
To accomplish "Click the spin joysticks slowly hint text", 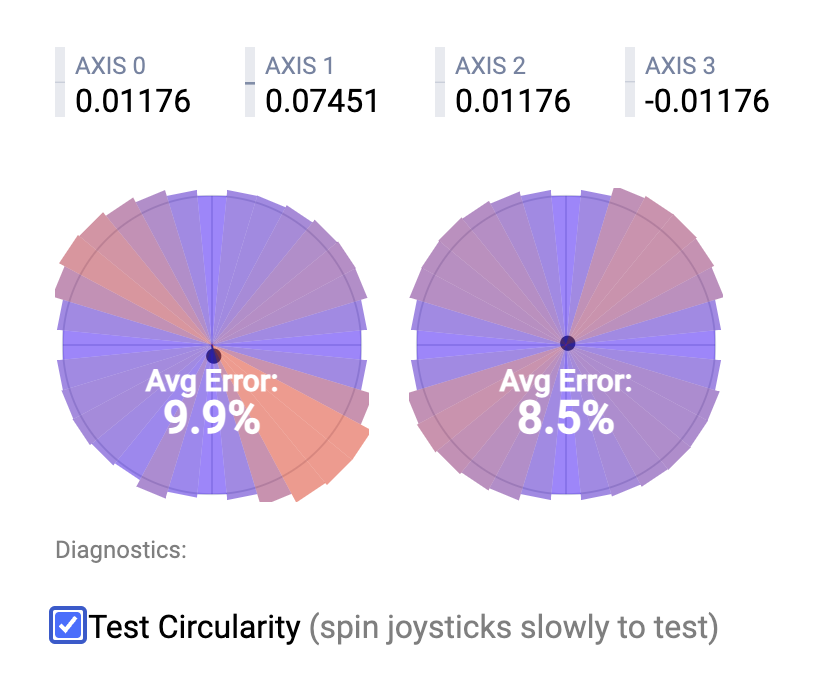I will [x=514, y=627].
